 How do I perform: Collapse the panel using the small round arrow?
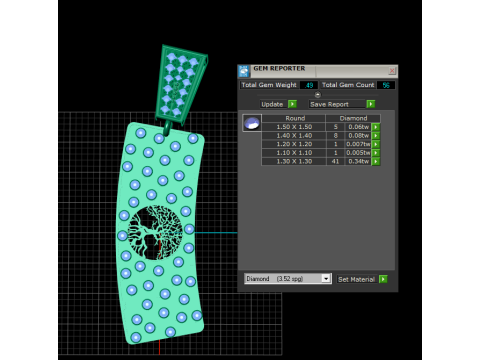coord(318,95)
